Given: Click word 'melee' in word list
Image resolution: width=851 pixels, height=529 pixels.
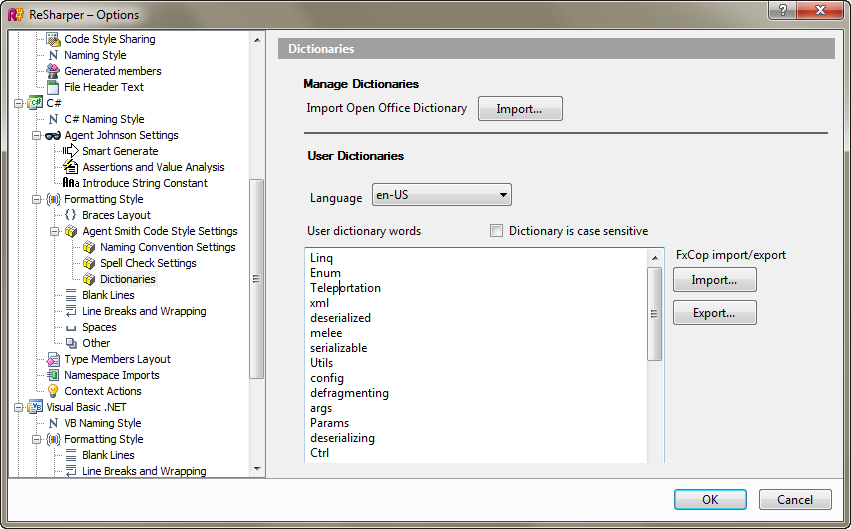Looking at the screenshot, I should [326, 333].
